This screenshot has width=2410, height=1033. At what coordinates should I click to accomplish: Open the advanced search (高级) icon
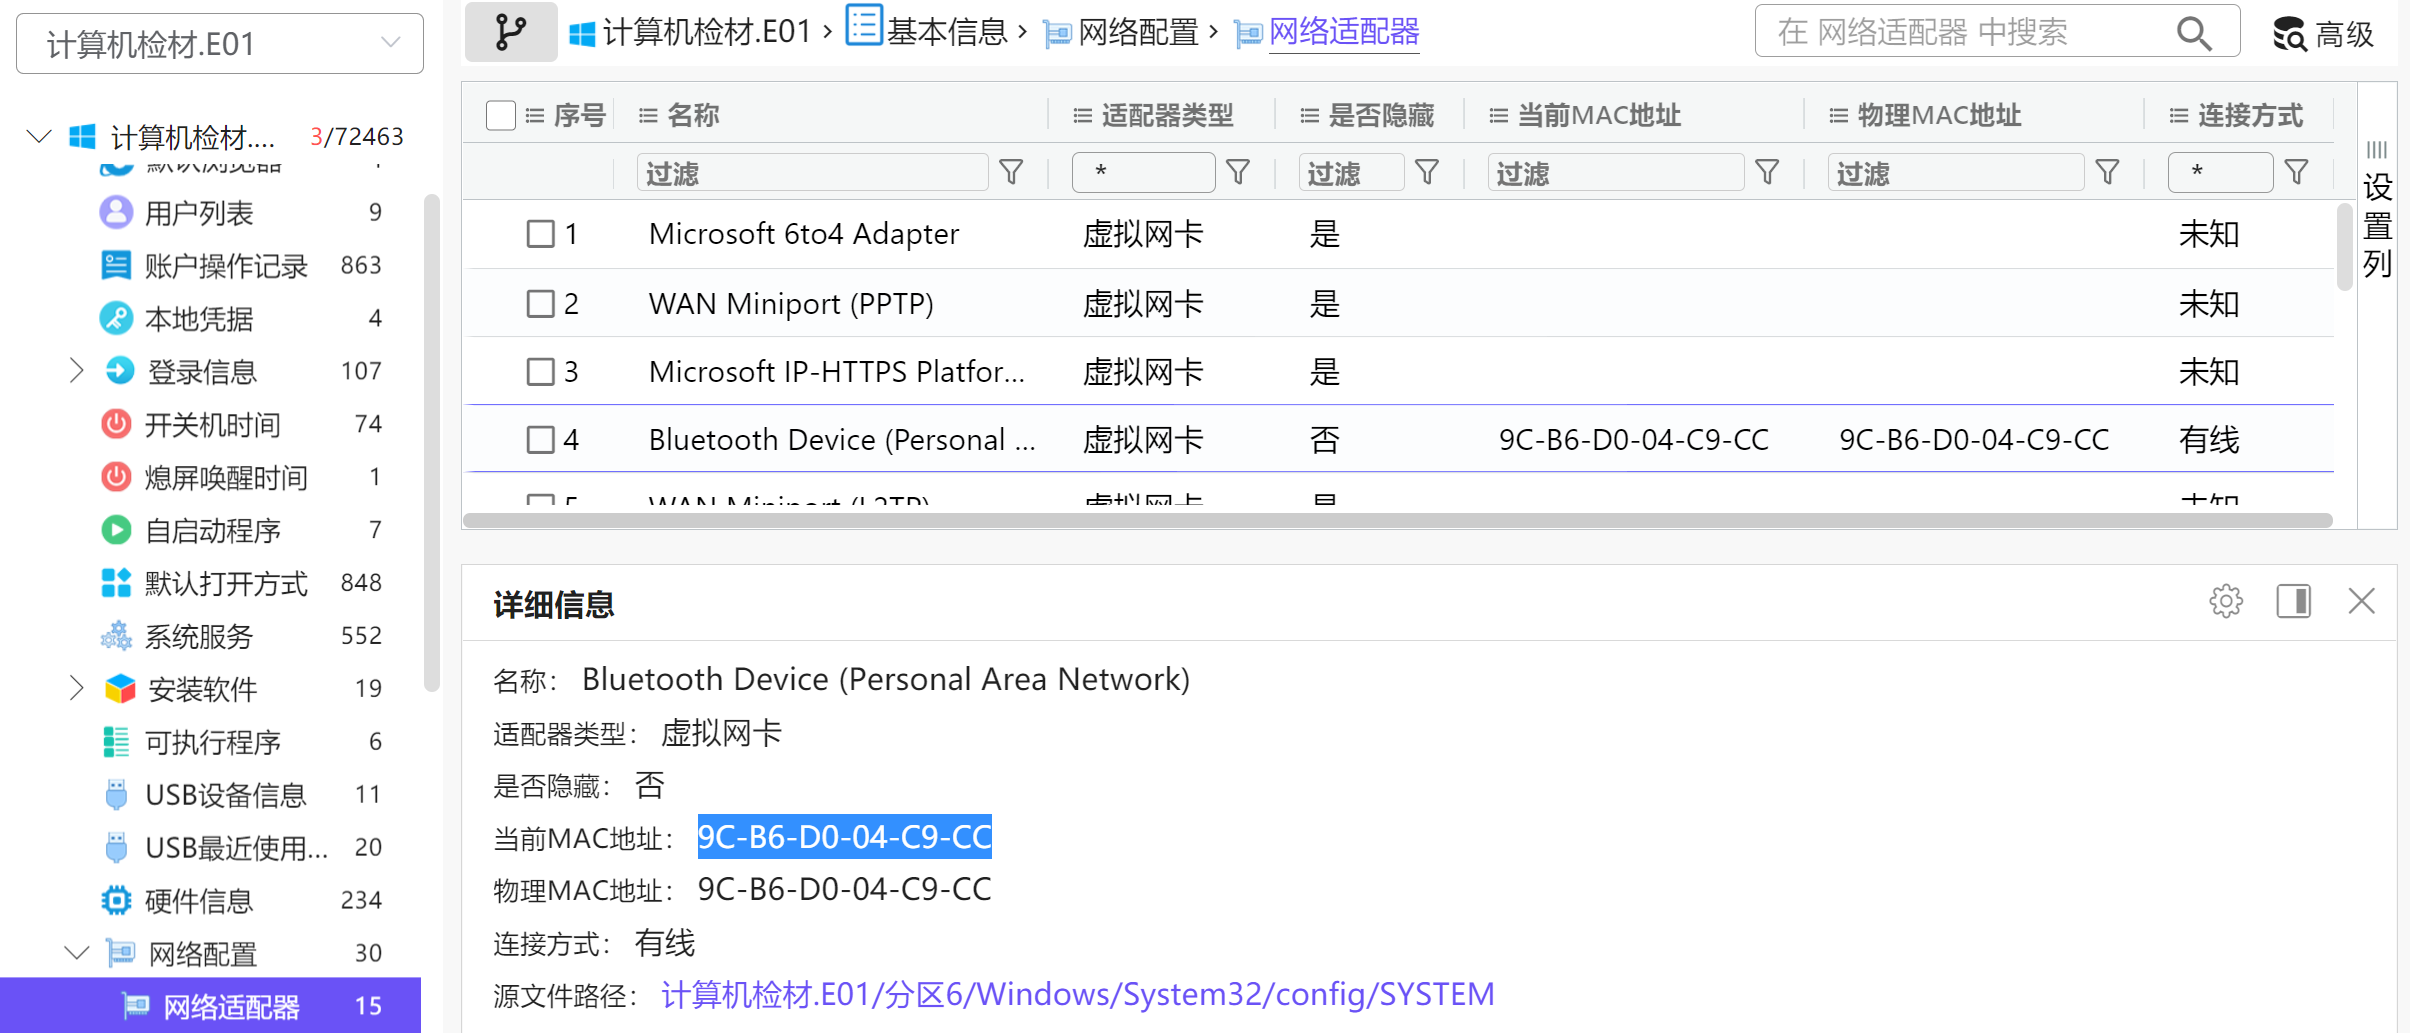point(2322,34)
